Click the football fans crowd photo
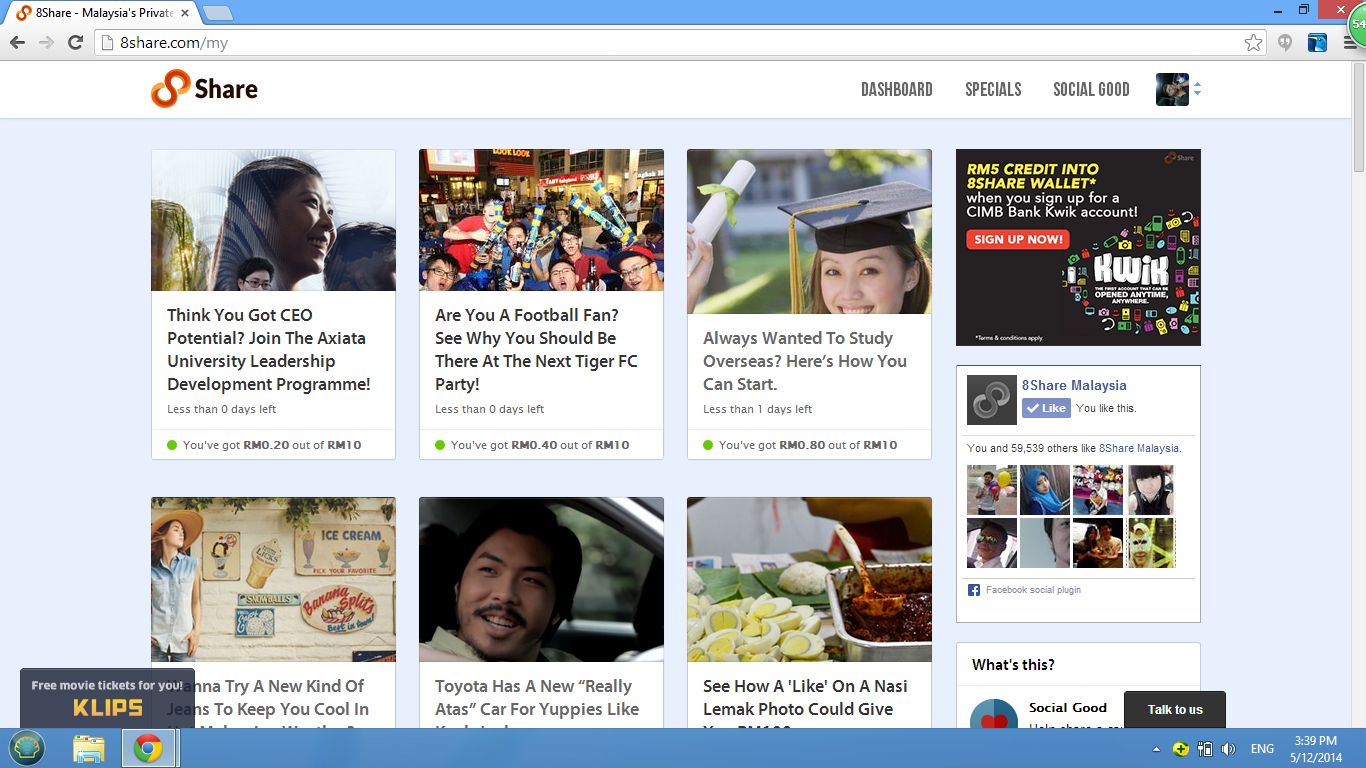 [x=541, y=220]
